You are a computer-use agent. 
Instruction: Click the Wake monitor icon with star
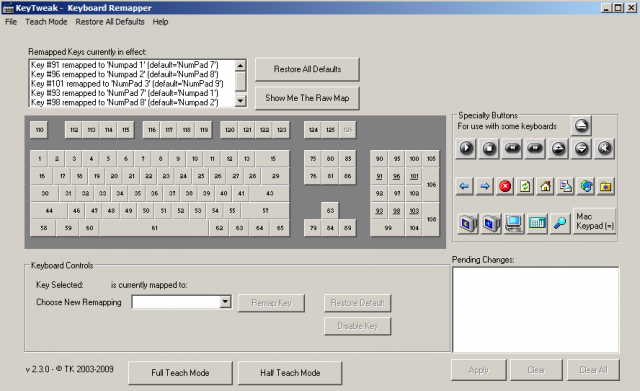click(x=491, y=223)
